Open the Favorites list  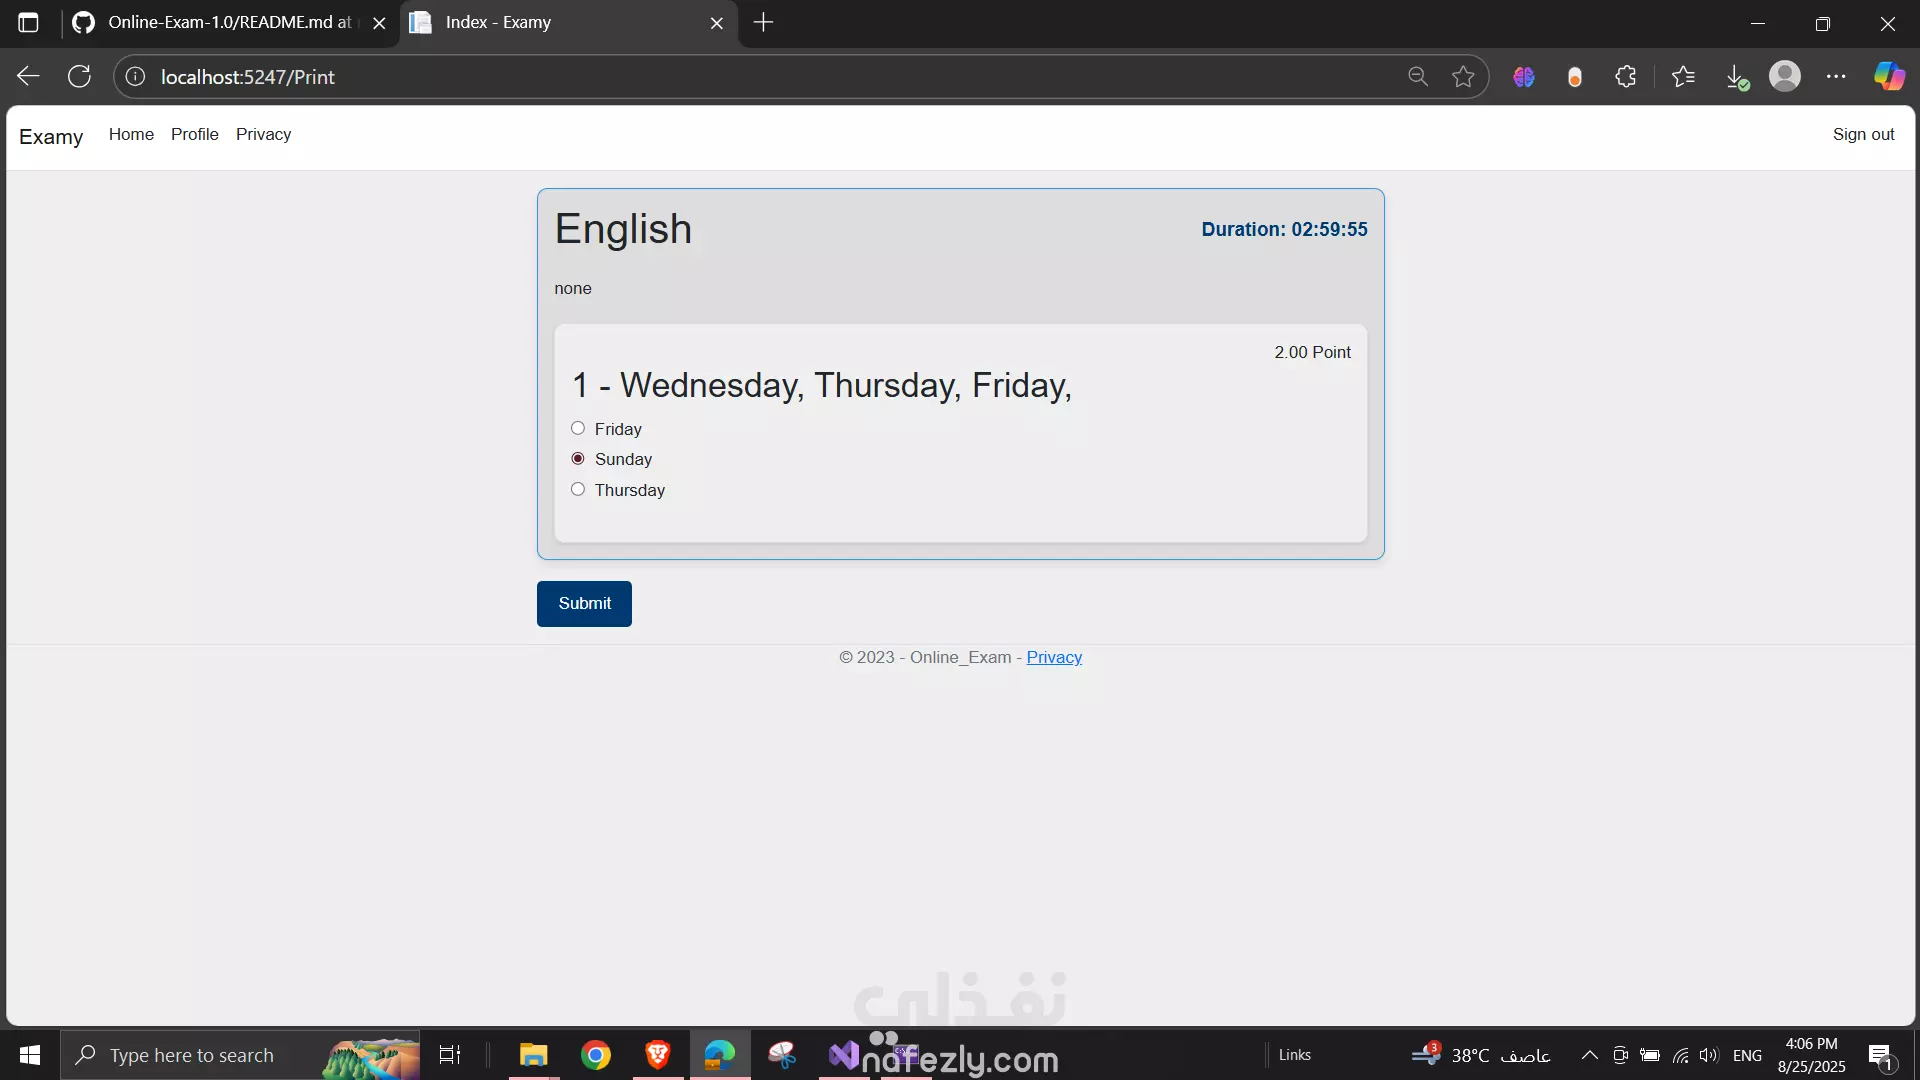[1684, 76]
